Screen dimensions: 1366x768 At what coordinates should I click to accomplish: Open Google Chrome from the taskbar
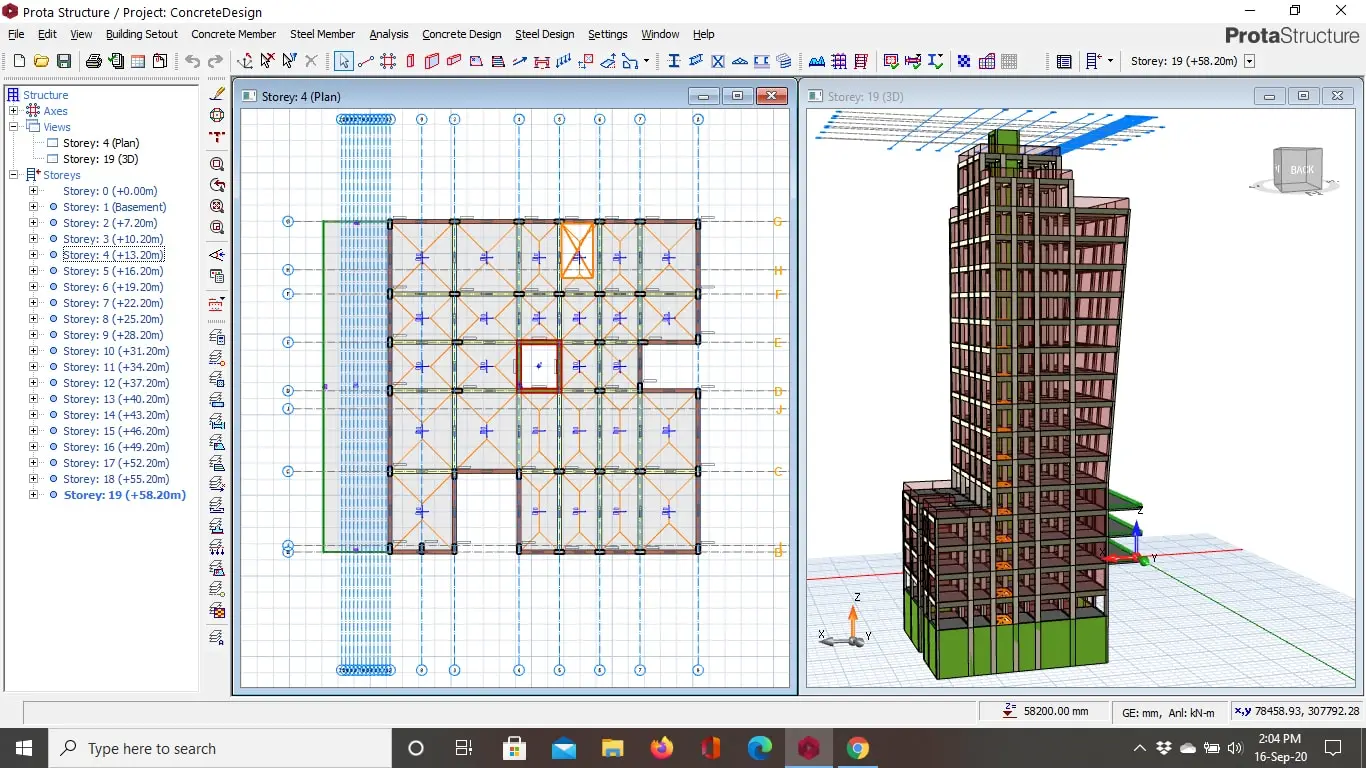pos(857,748)
